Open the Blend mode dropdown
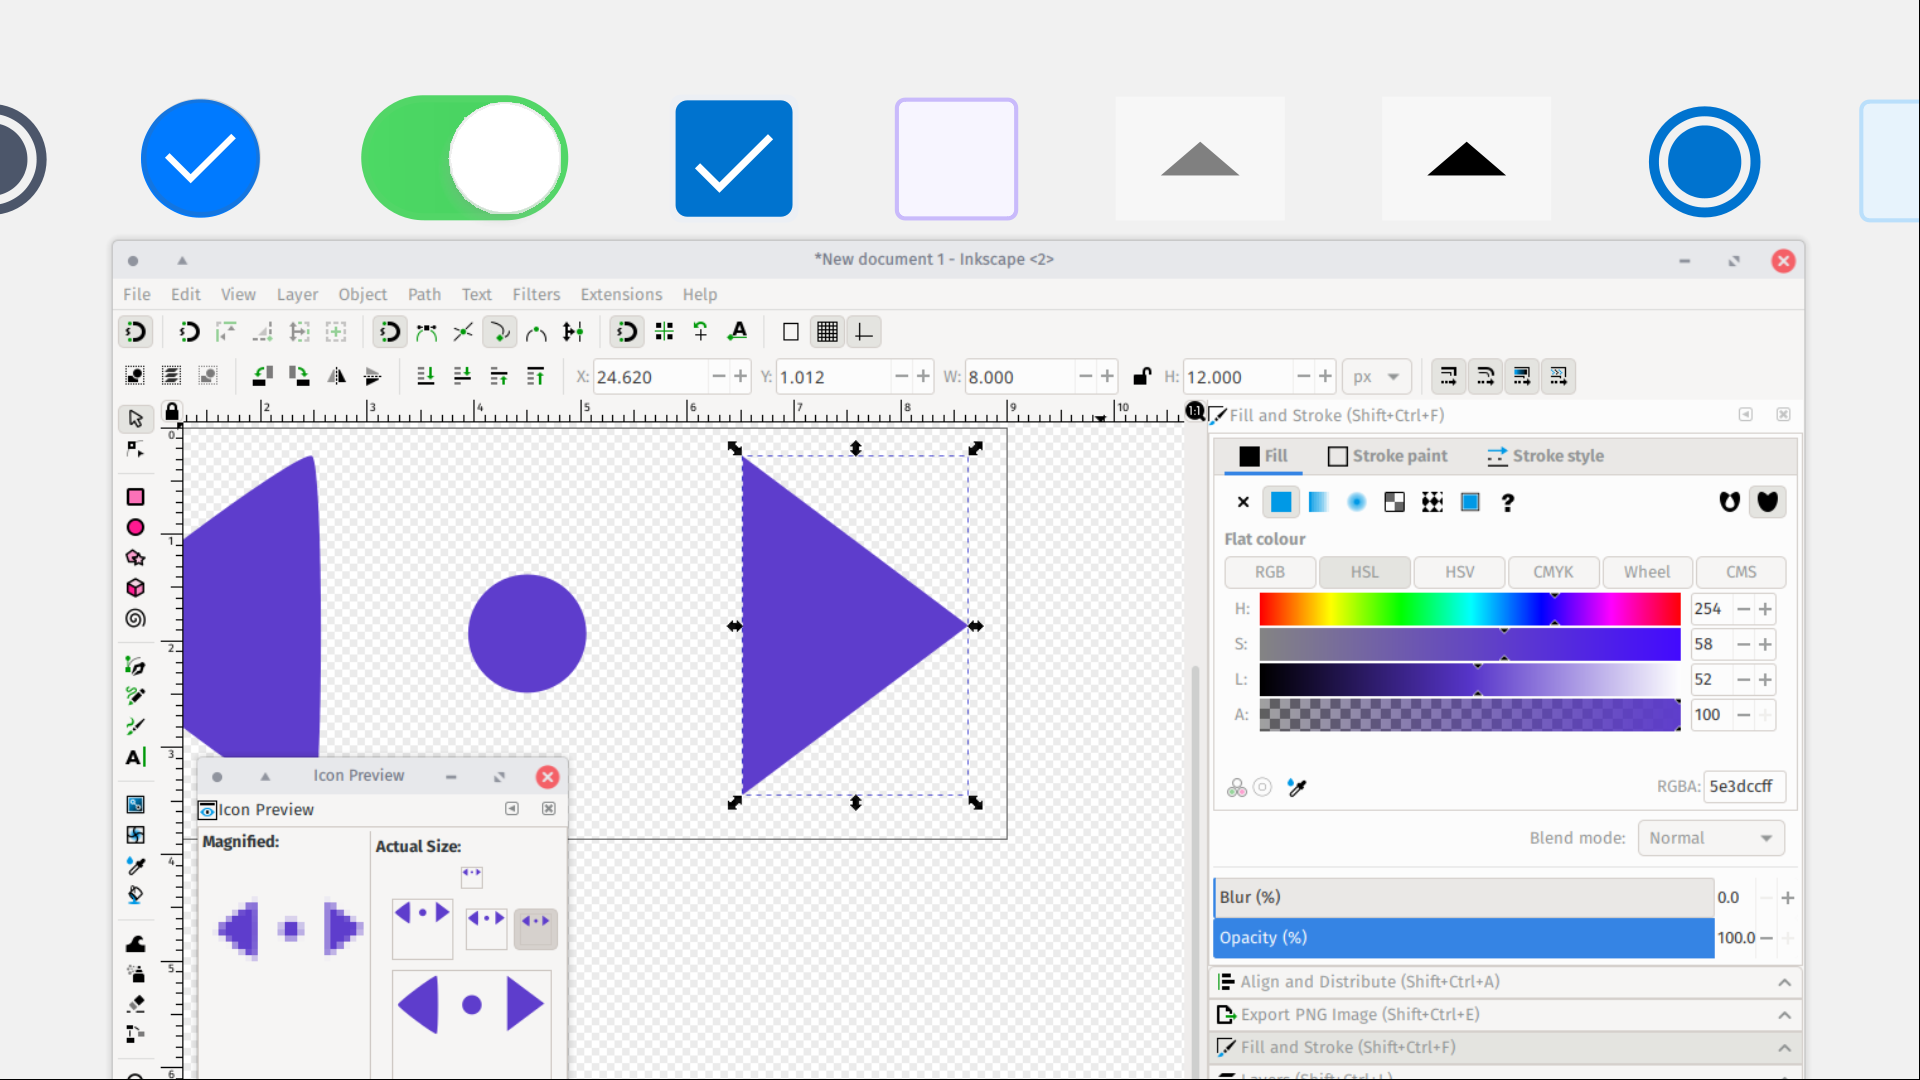 tap(1710, 838)
